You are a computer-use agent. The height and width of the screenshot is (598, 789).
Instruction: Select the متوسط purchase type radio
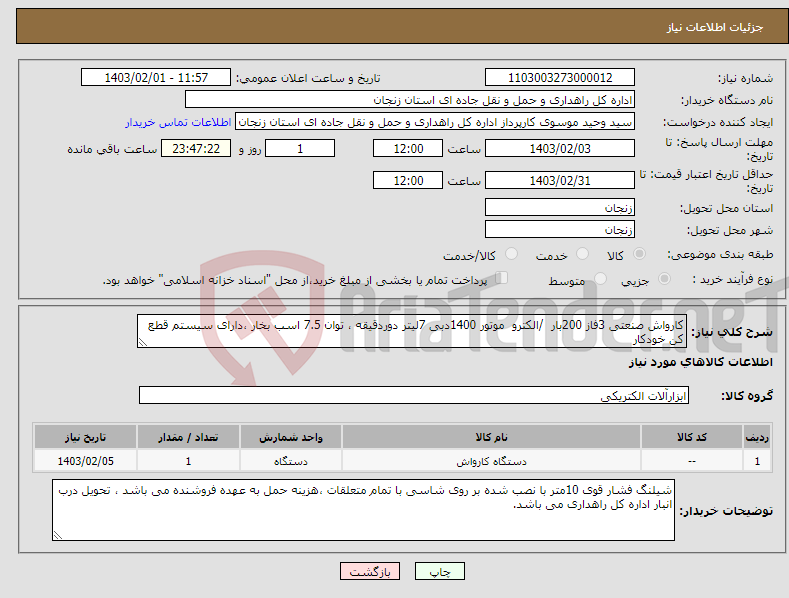(x=600, y=278)
